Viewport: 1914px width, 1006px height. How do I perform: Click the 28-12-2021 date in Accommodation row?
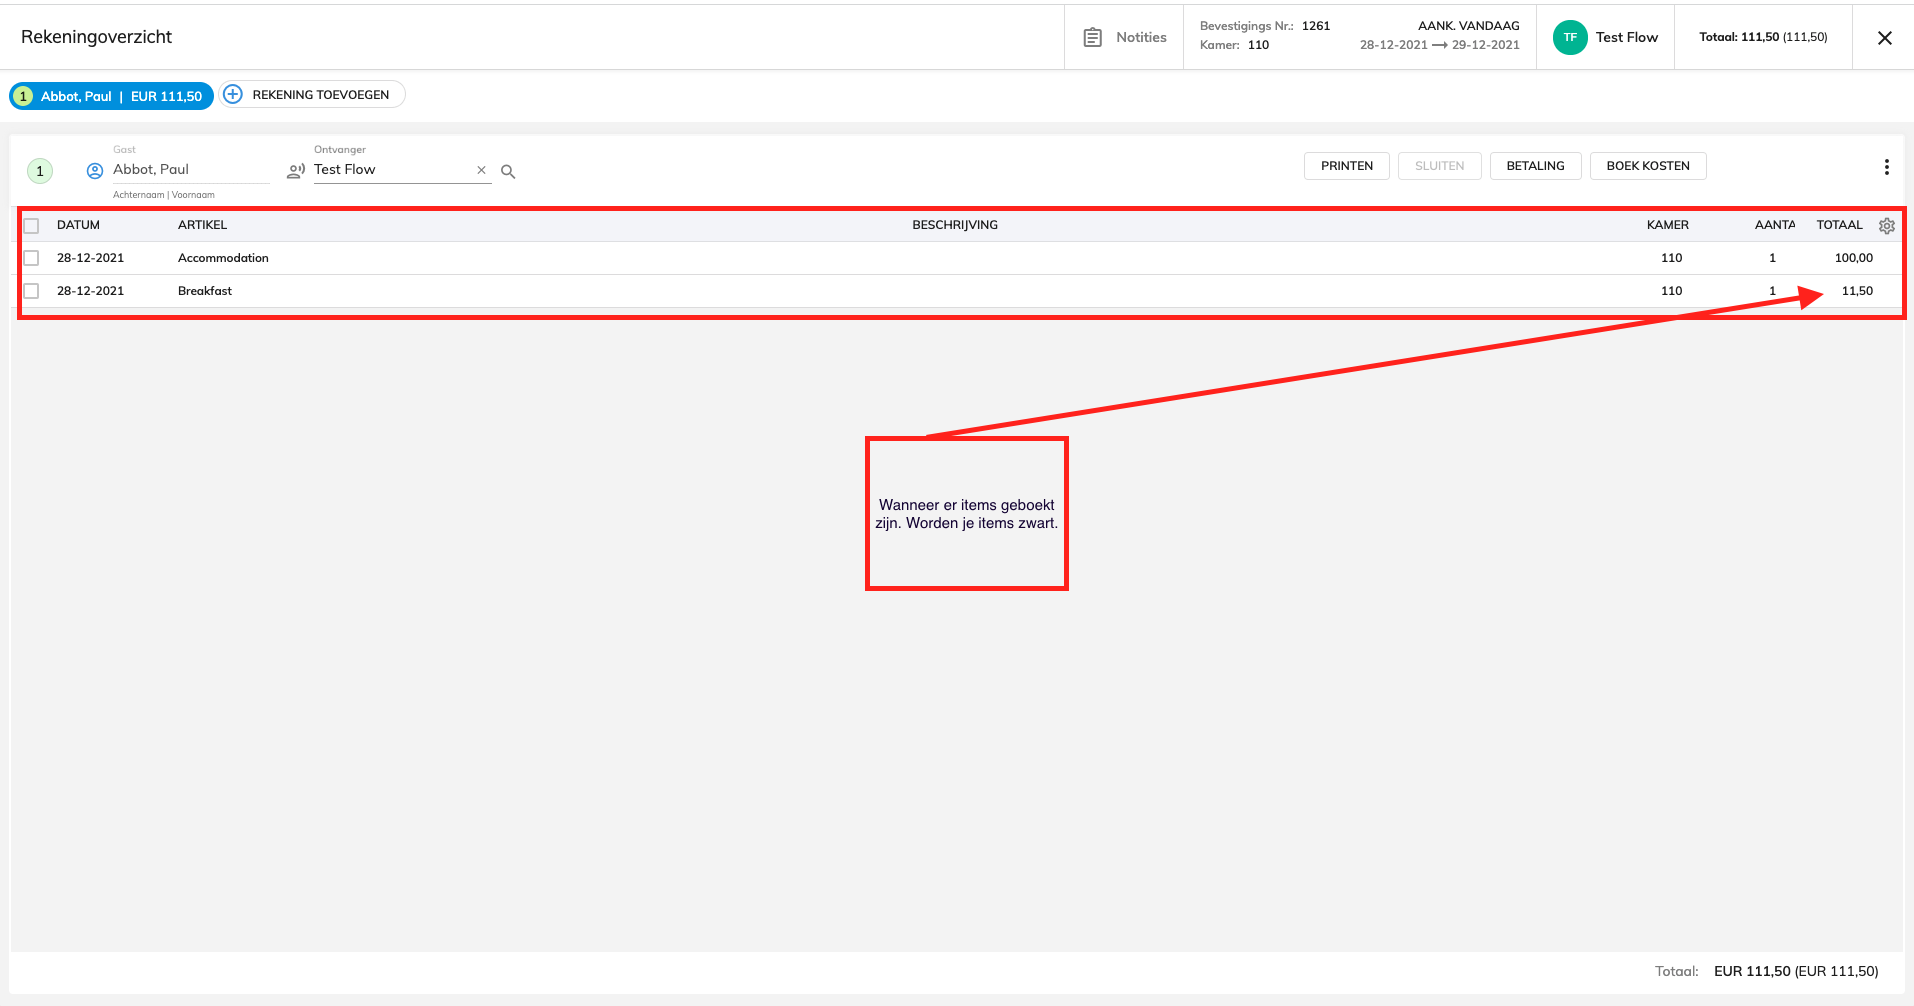(90, 258)
